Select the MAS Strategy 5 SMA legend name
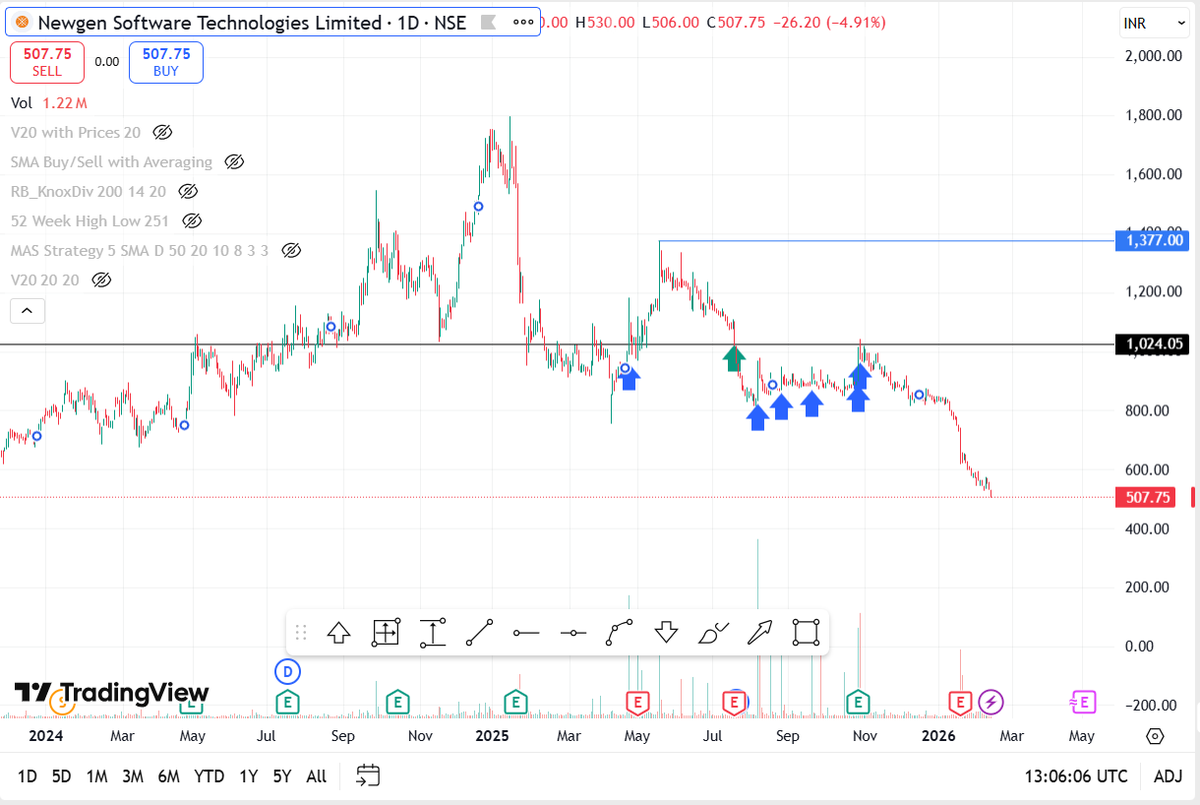The width and height of the screenshot is (1200, 805). (140, 250)
